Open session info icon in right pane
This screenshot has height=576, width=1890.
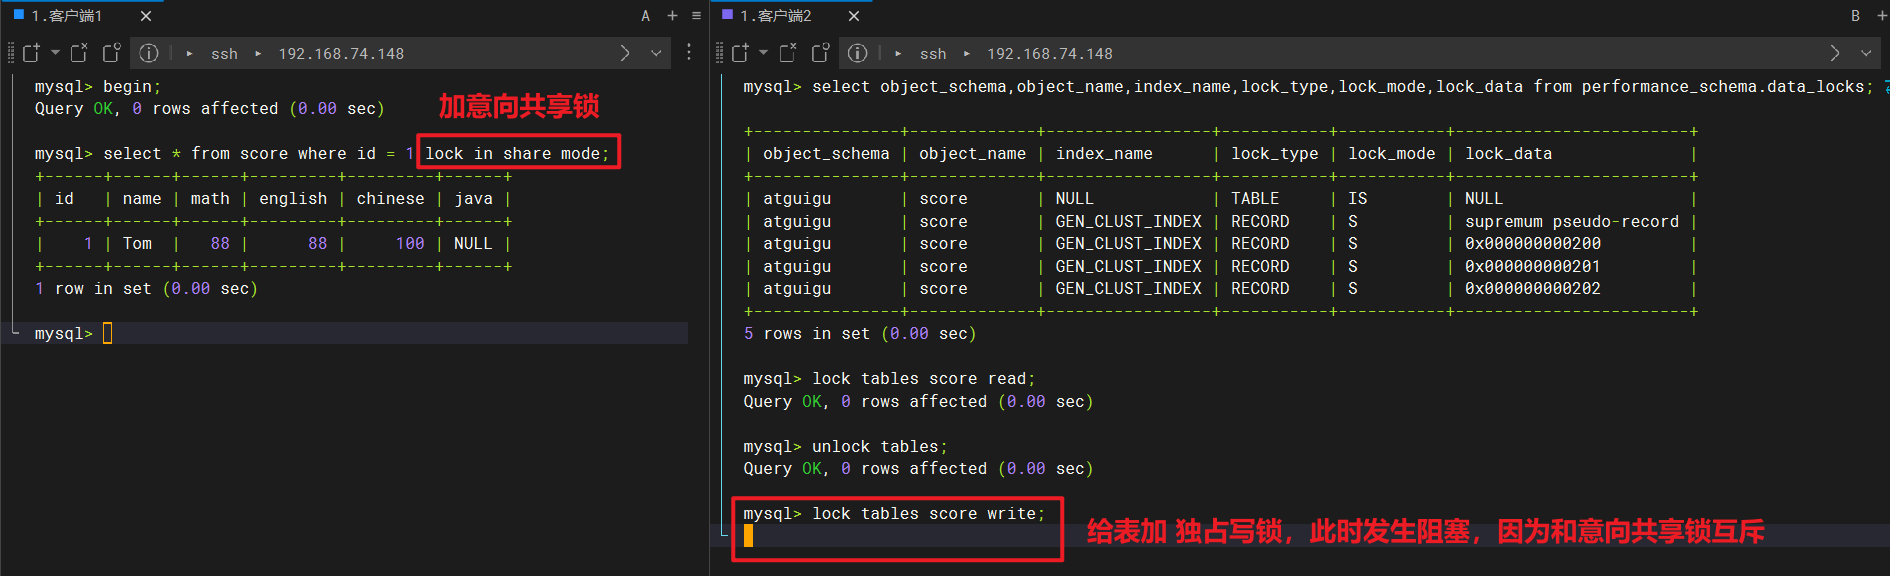click(x=858, y=53)
